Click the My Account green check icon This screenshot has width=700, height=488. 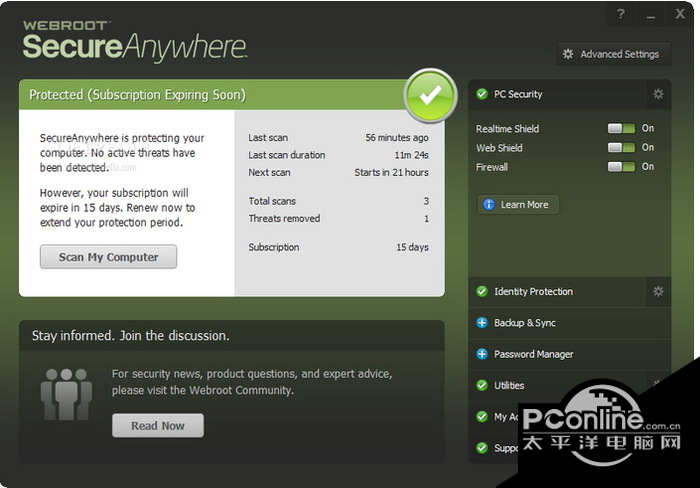[x=482, y=417]
